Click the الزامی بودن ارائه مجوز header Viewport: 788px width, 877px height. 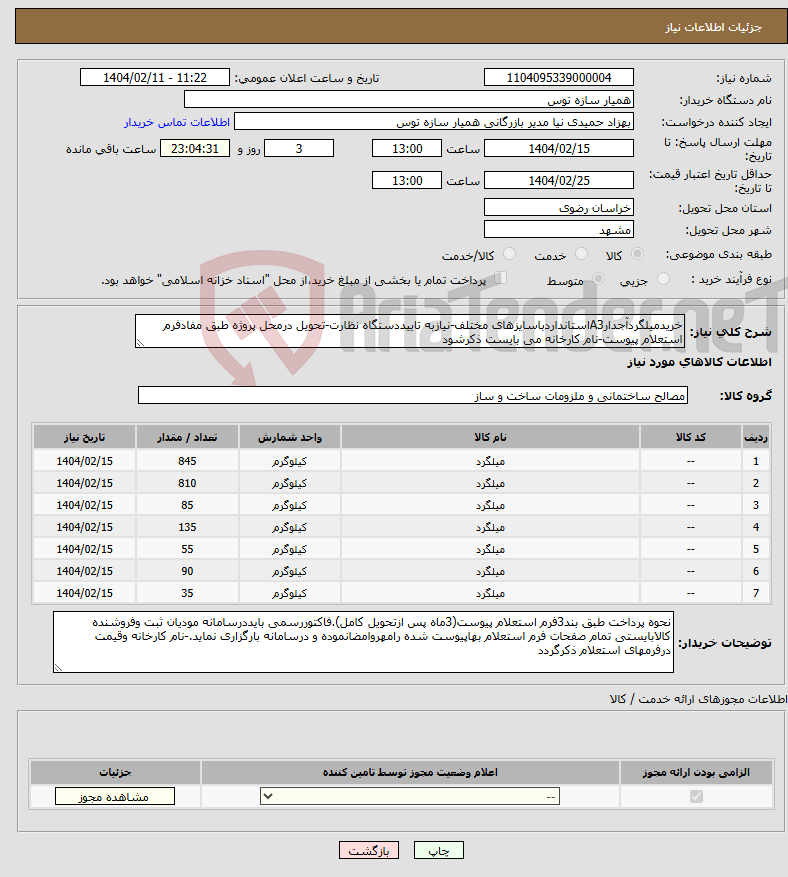(696, 772)
